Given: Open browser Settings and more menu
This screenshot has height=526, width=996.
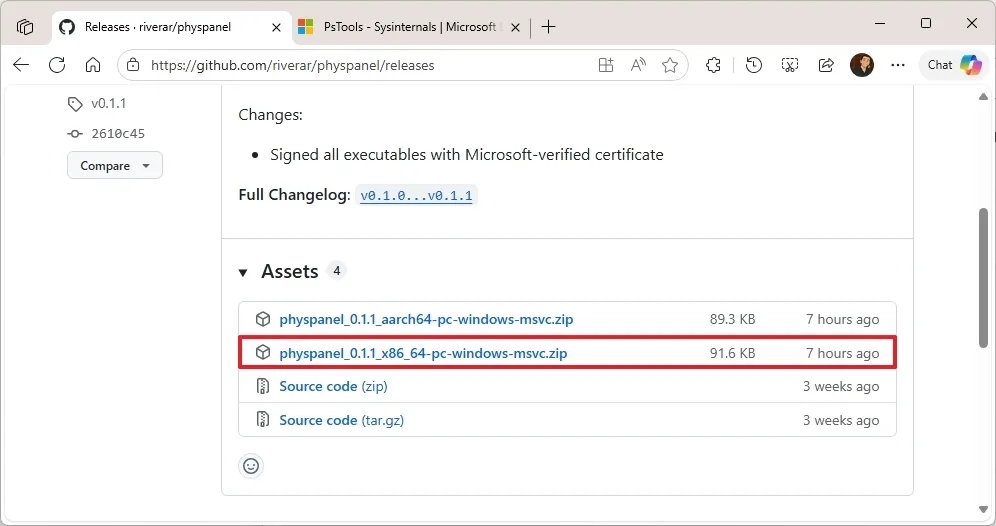Looking at the screenshot, I should [x=897, y=65].
